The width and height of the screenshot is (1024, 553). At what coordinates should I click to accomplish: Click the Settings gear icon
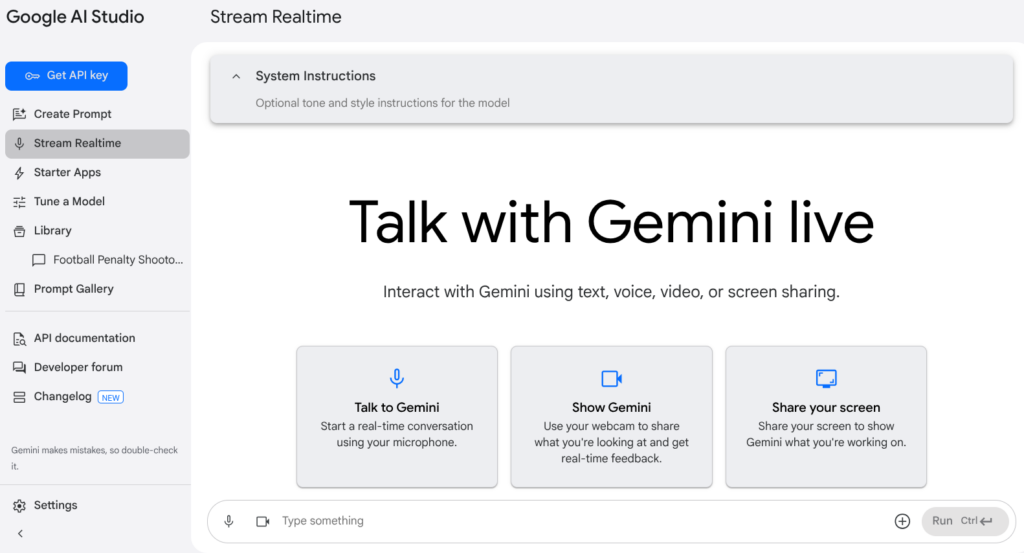pyautogui.click(x=20, y=506)
